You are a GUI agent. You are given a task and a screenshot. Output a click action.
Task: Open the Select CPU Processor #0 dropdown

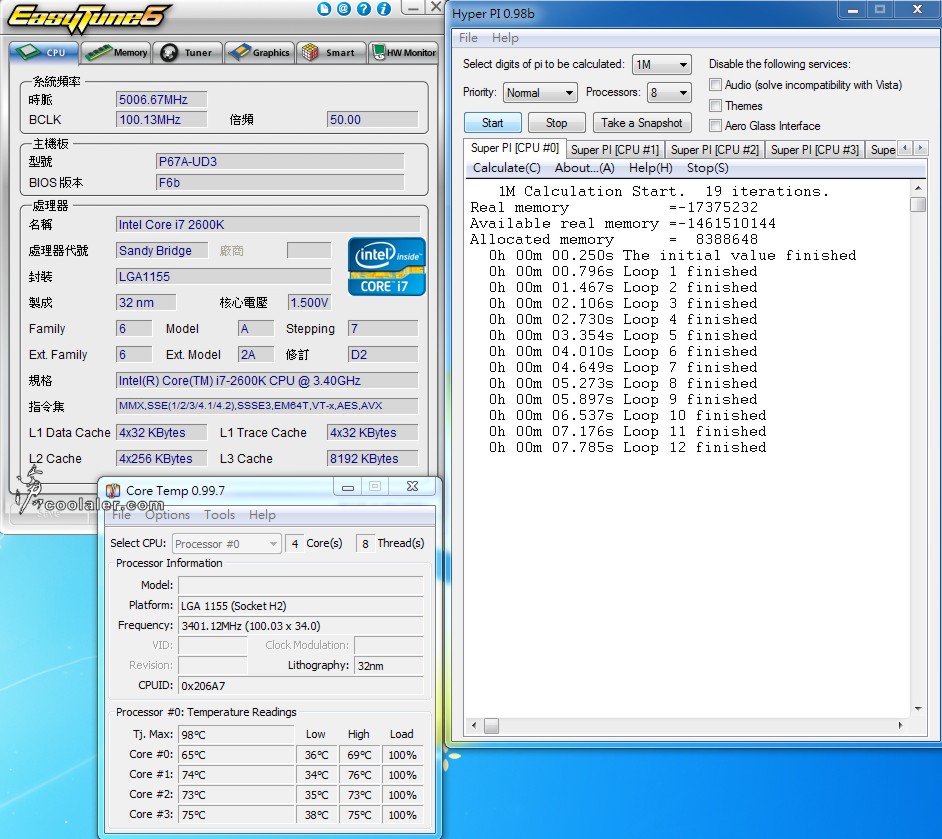[226, 544]
